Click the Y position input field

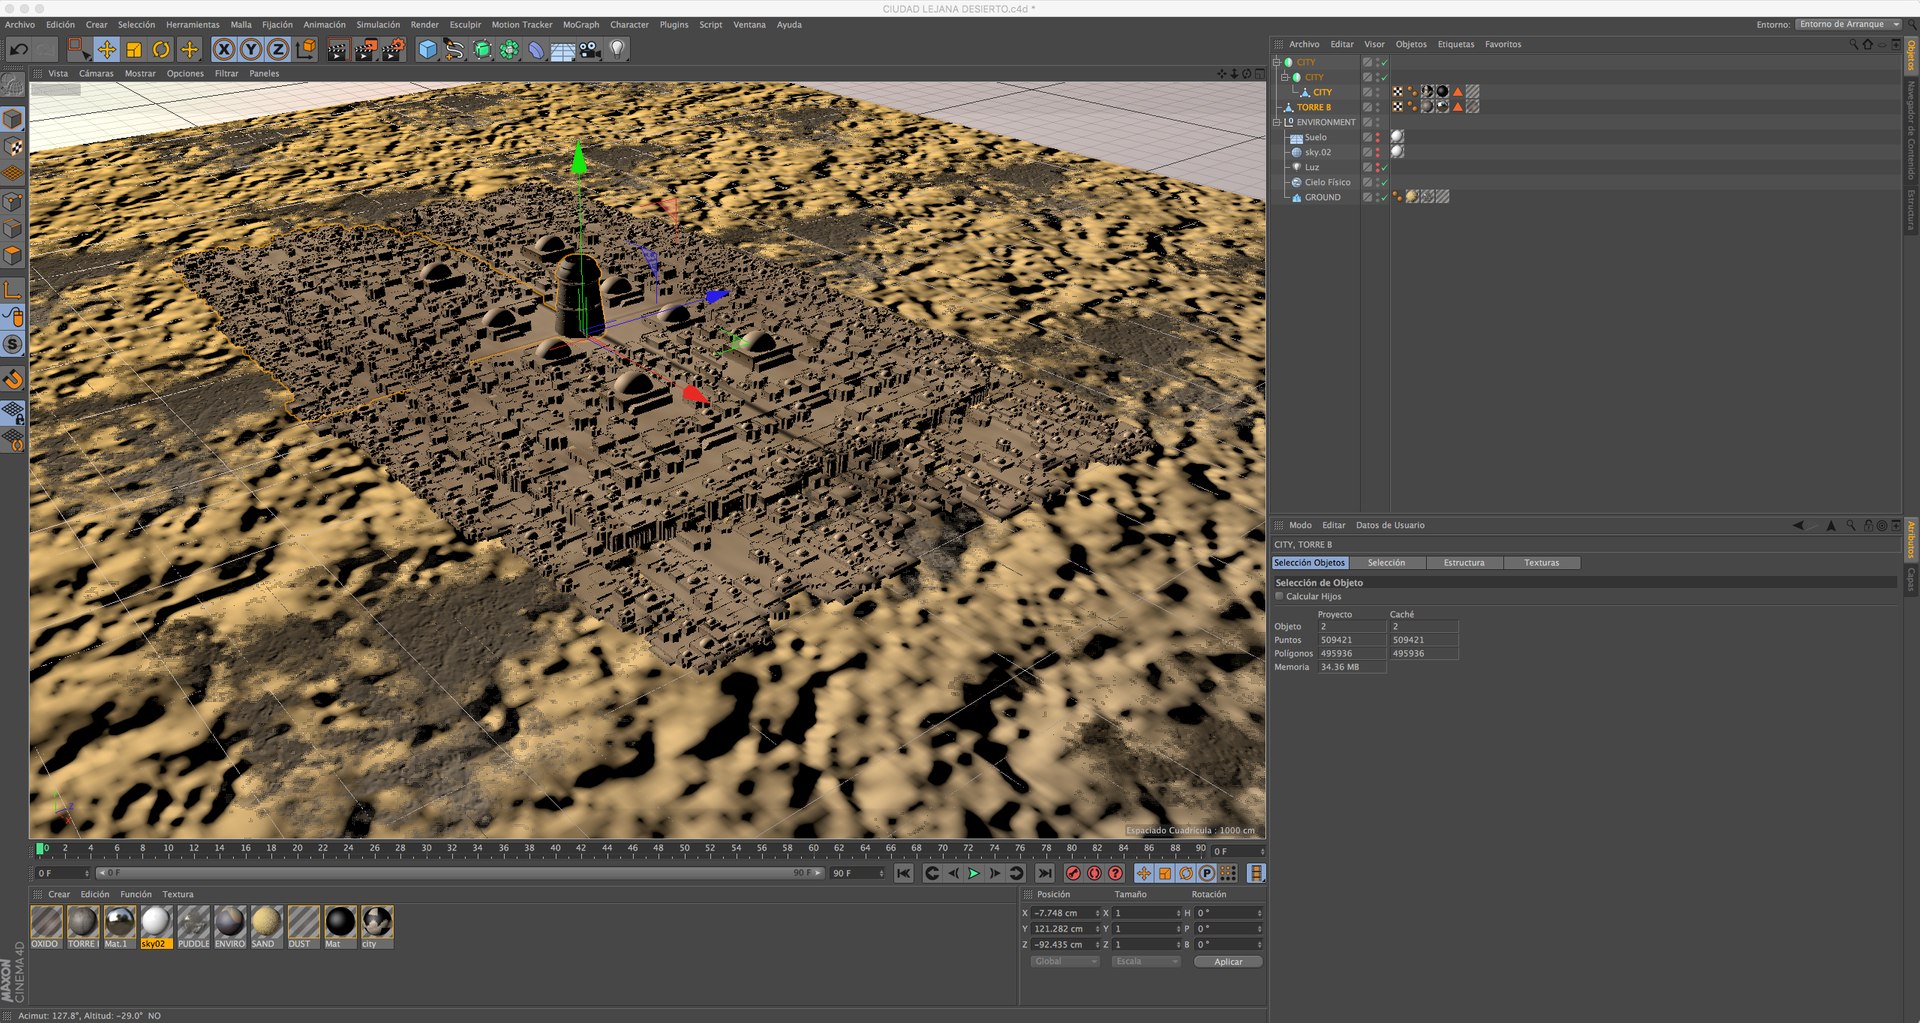[x=1066, y=929]
